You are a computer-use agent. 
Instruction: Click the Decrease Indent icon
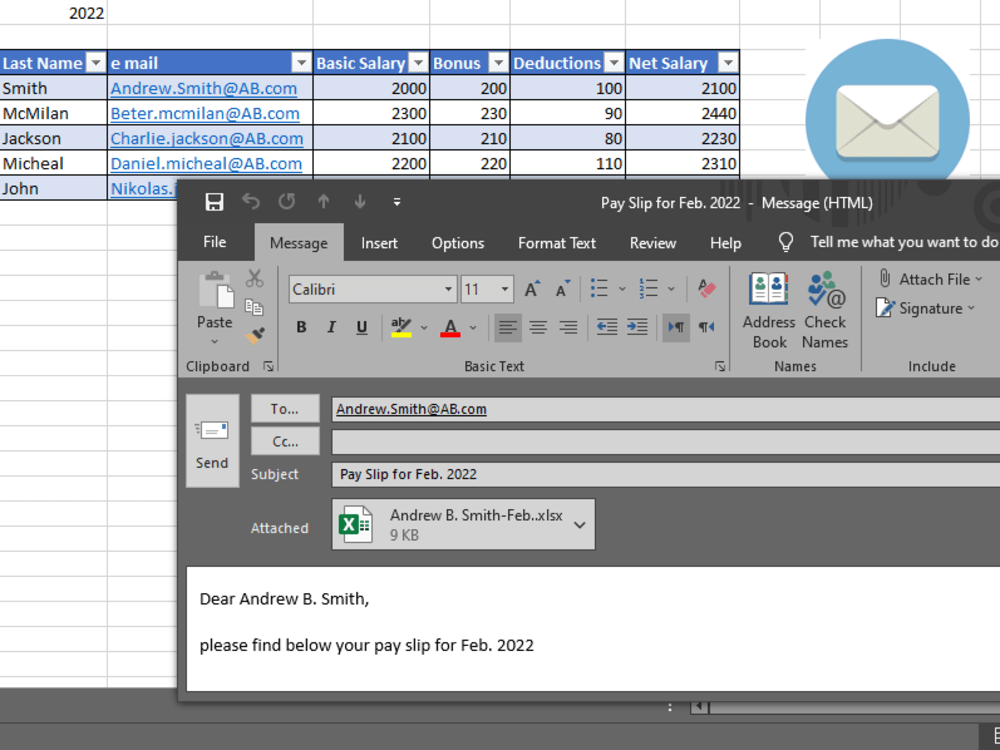607,327
